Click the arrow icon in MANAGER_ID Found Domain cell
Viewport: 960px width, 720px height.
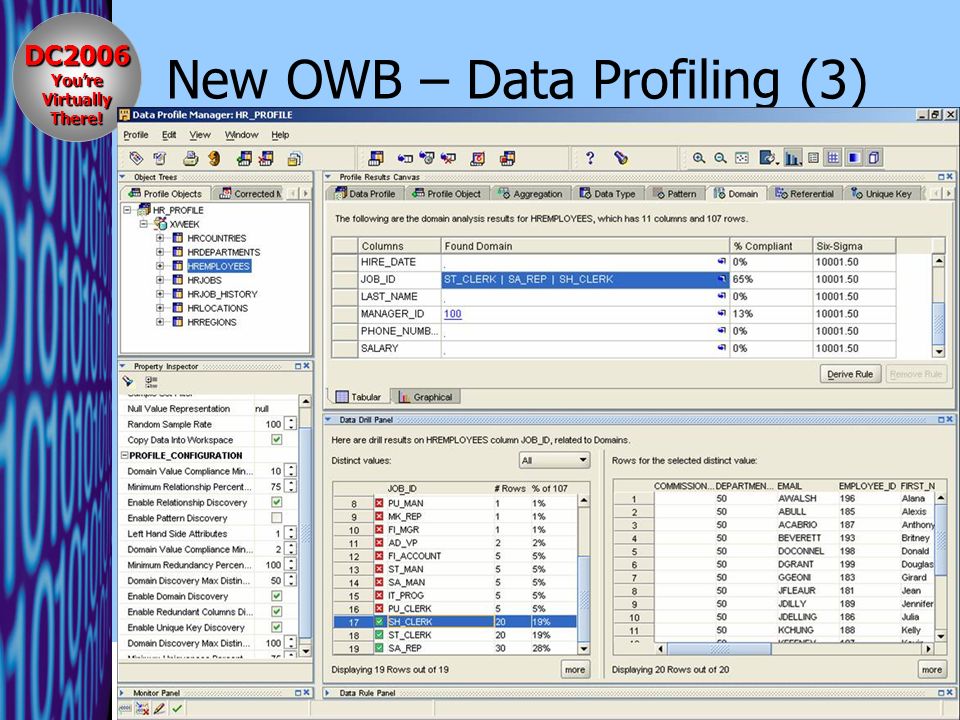click(x=722, y=313)
